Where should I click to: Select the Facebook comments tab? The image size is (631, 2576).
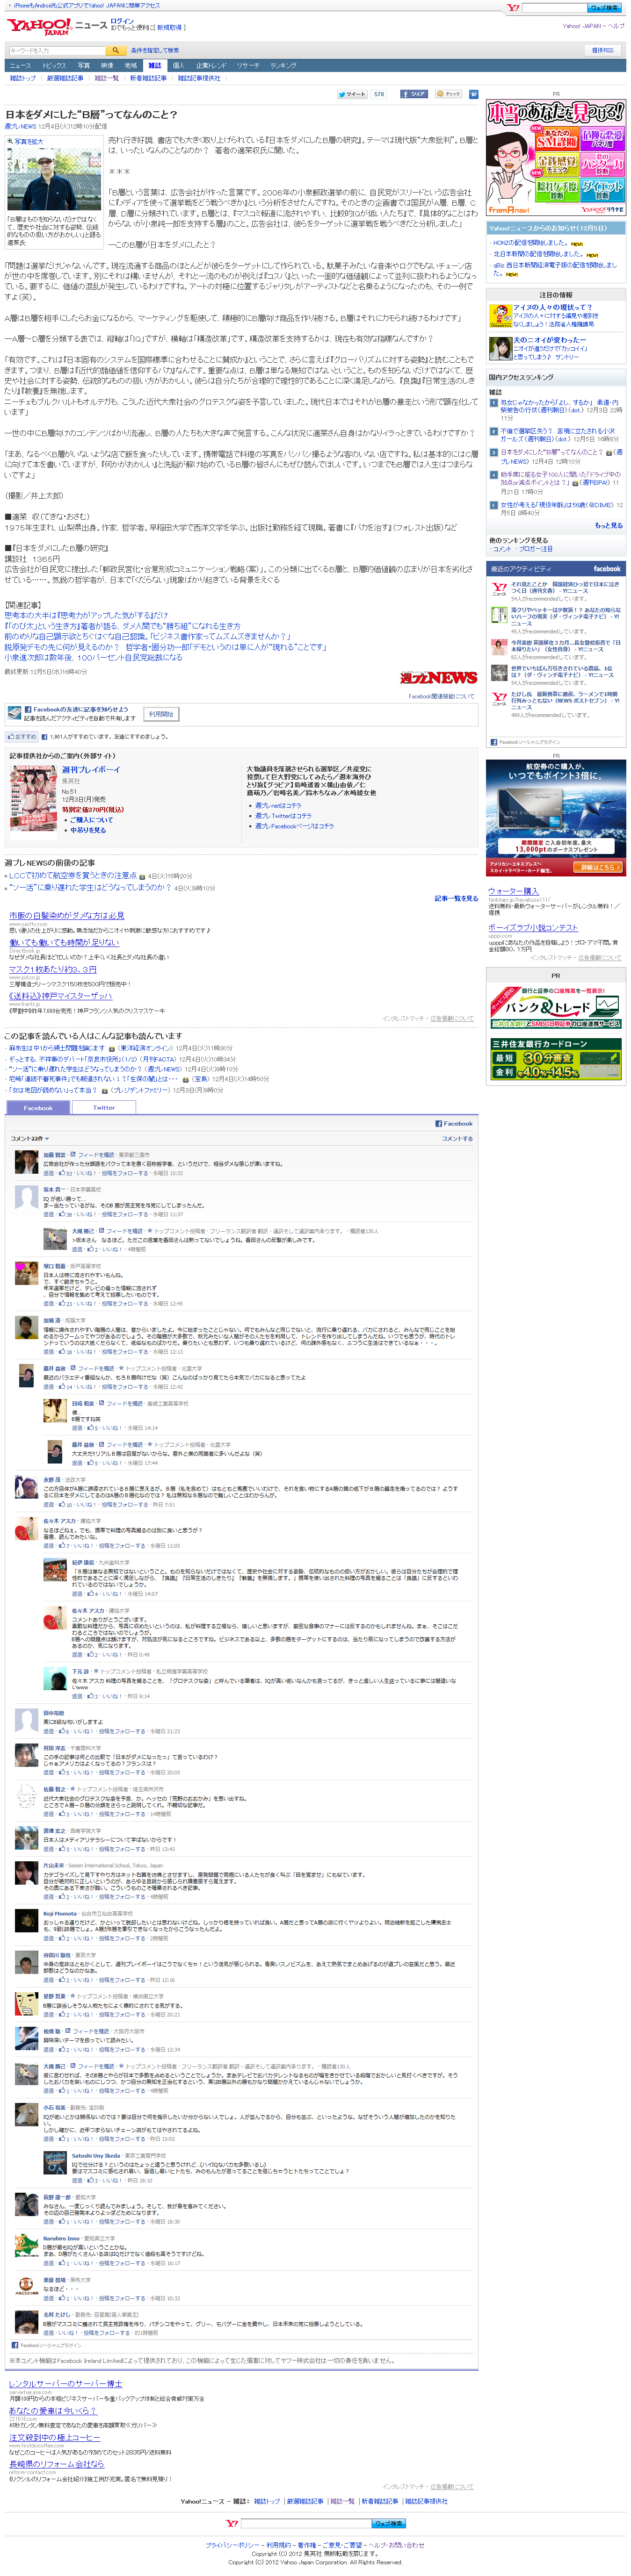(x=38, y=1107)
